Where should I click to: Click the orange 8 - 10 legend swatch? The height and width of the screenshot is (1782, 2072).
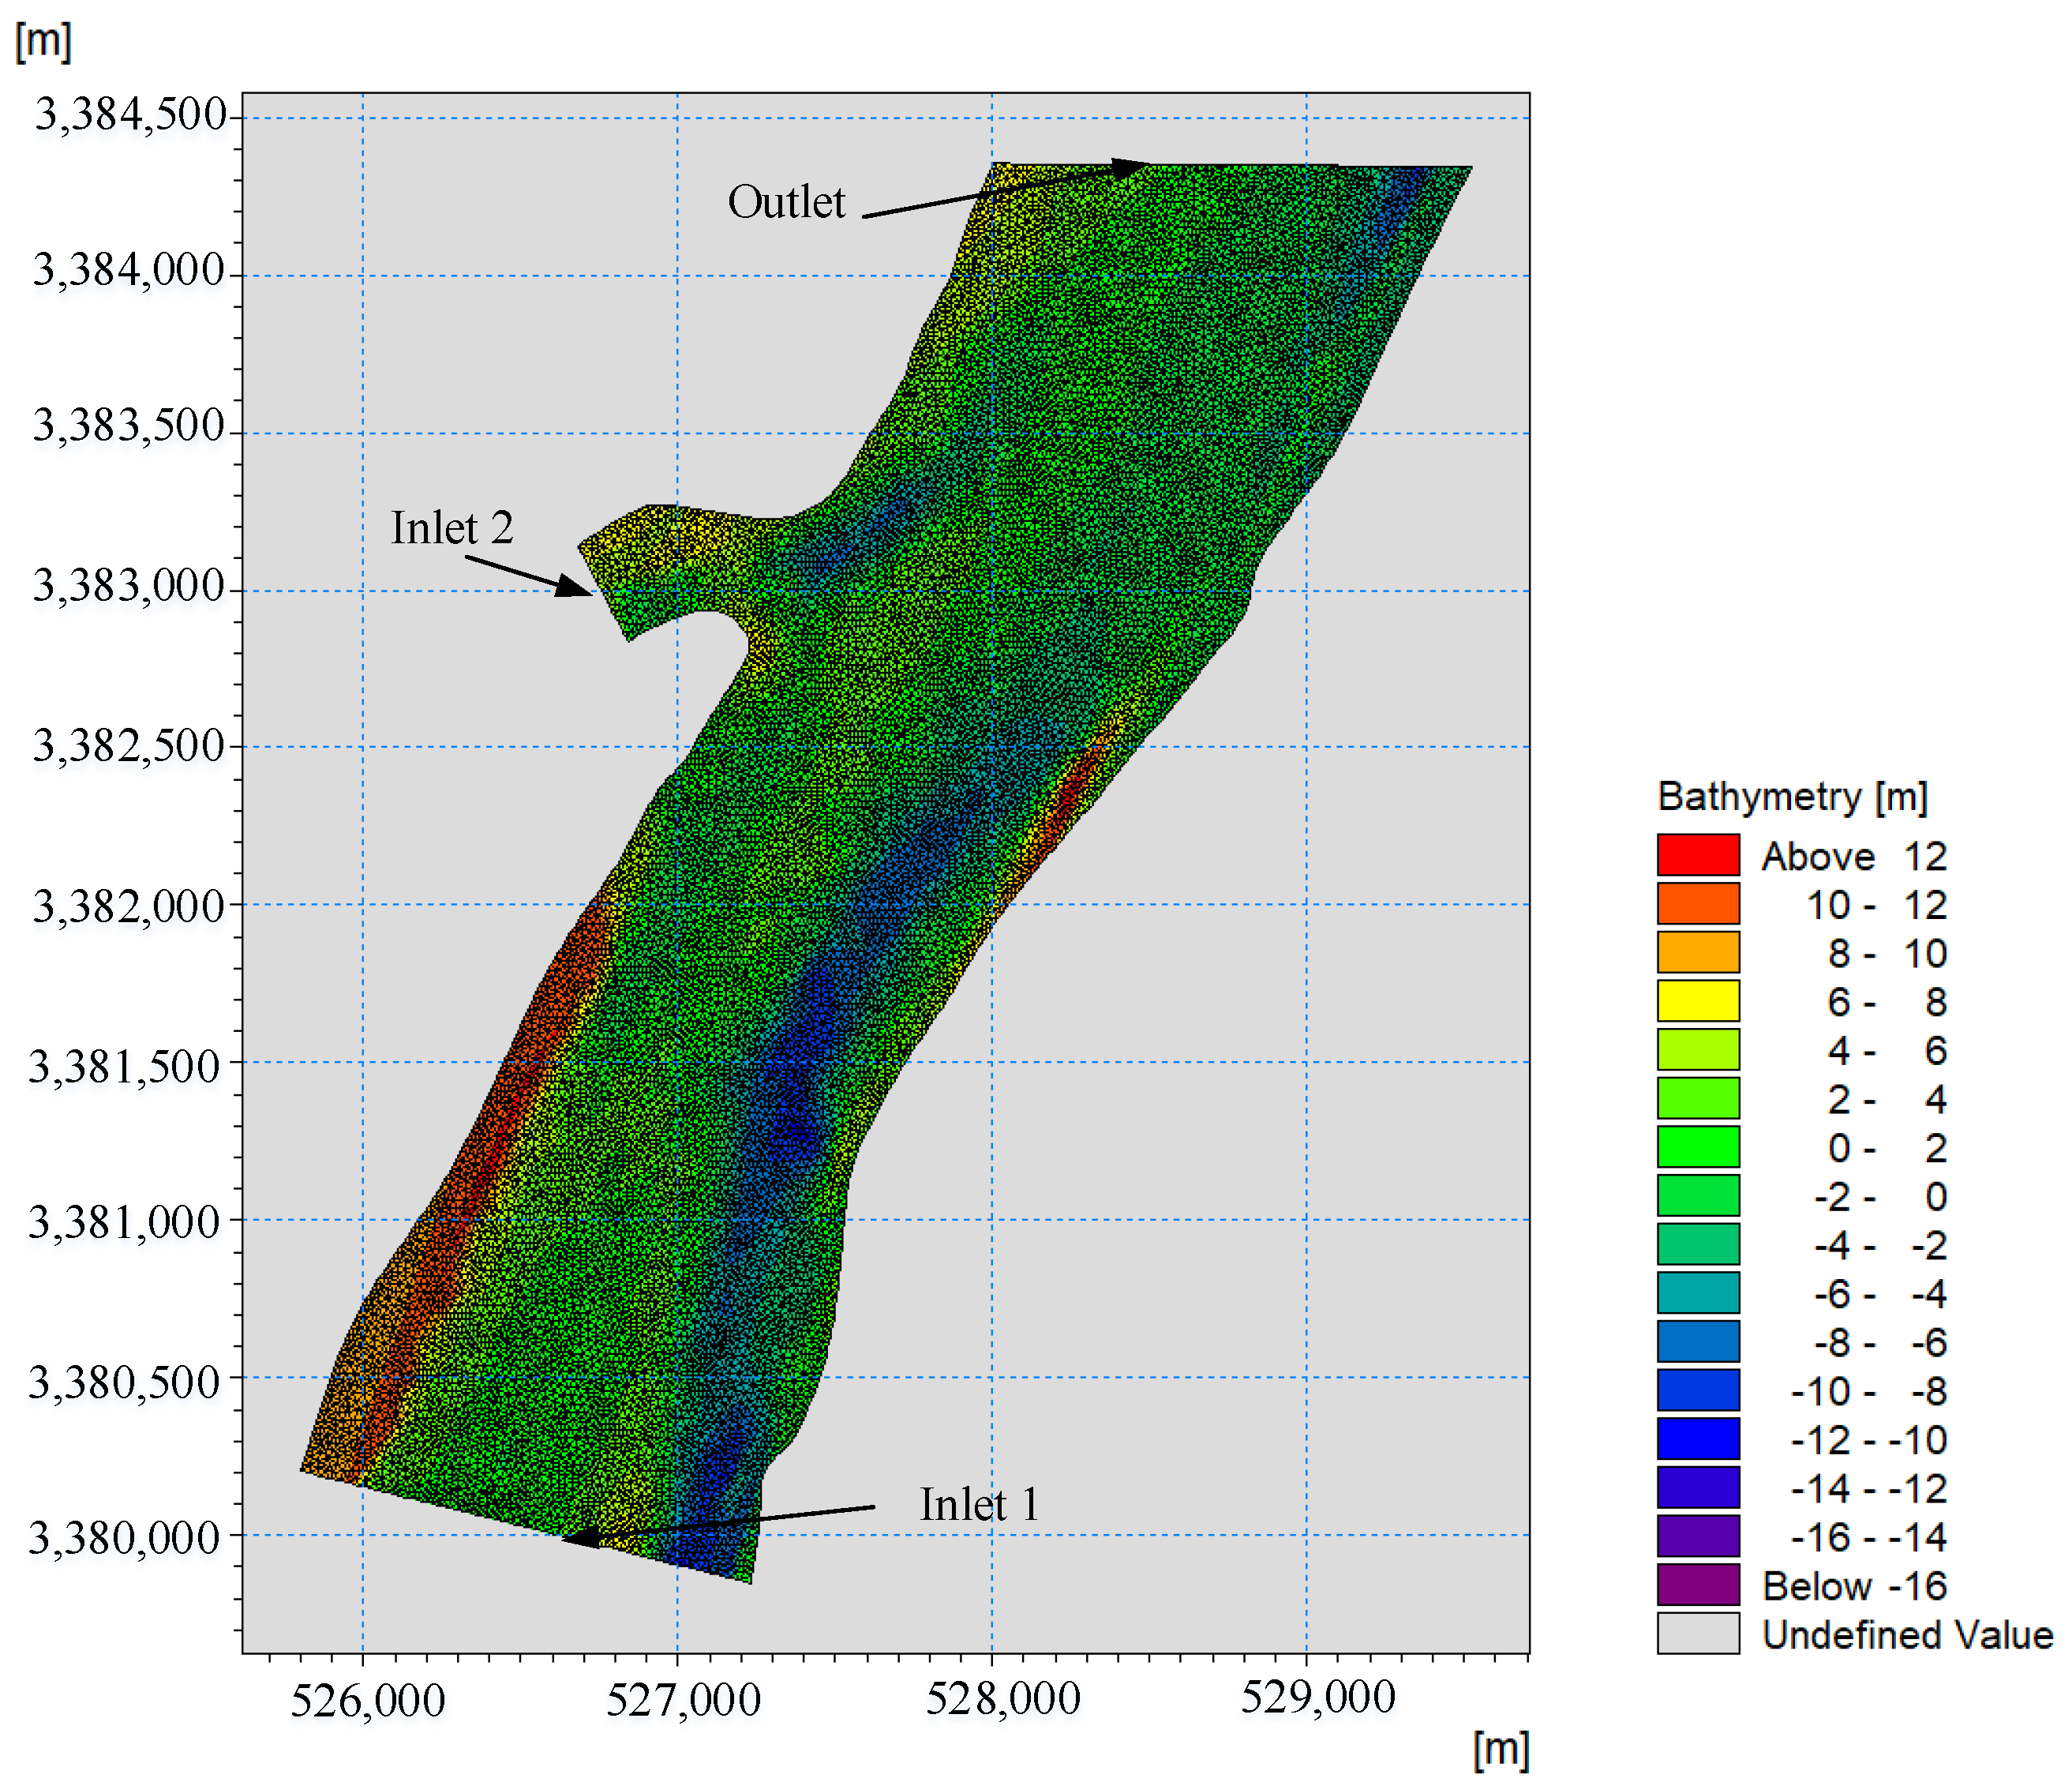(x=1697, y=952)
